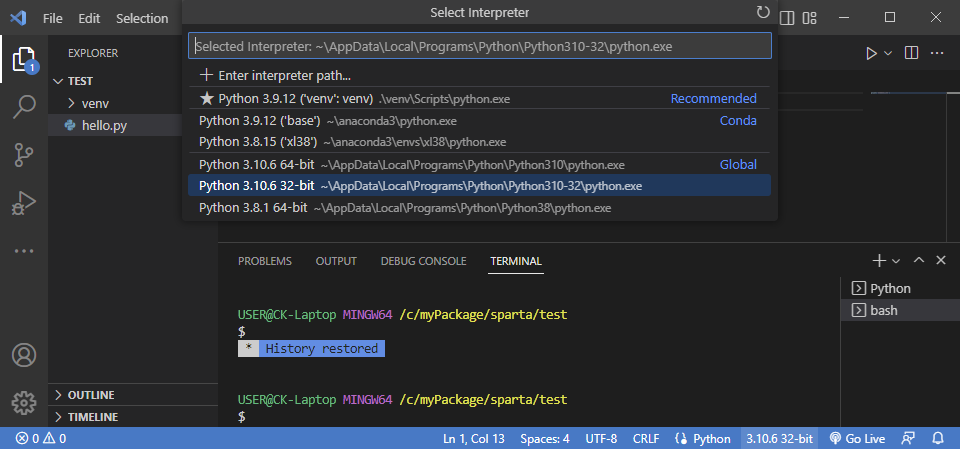Open the Explorer view in activity bar
The image size is (960, 449).
click(x=23, y=59)
